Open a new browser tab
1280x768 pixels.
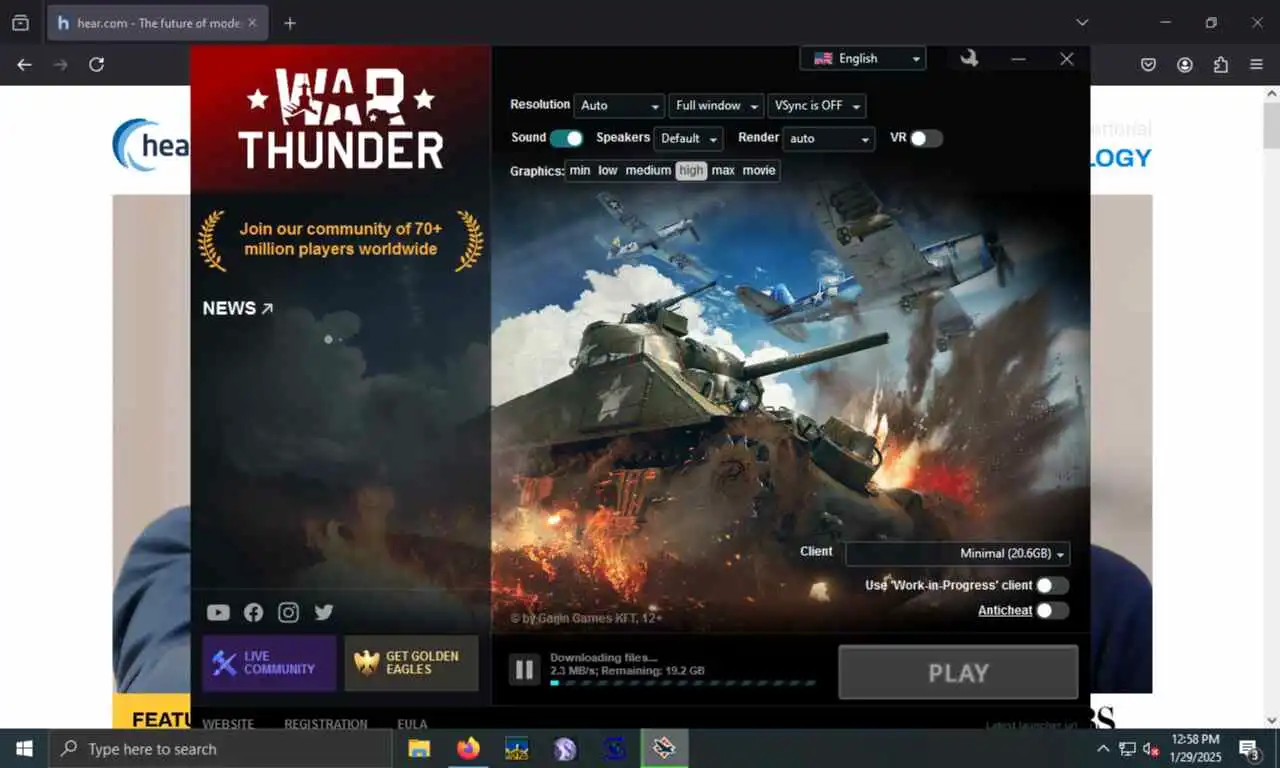tap(289, 23)
